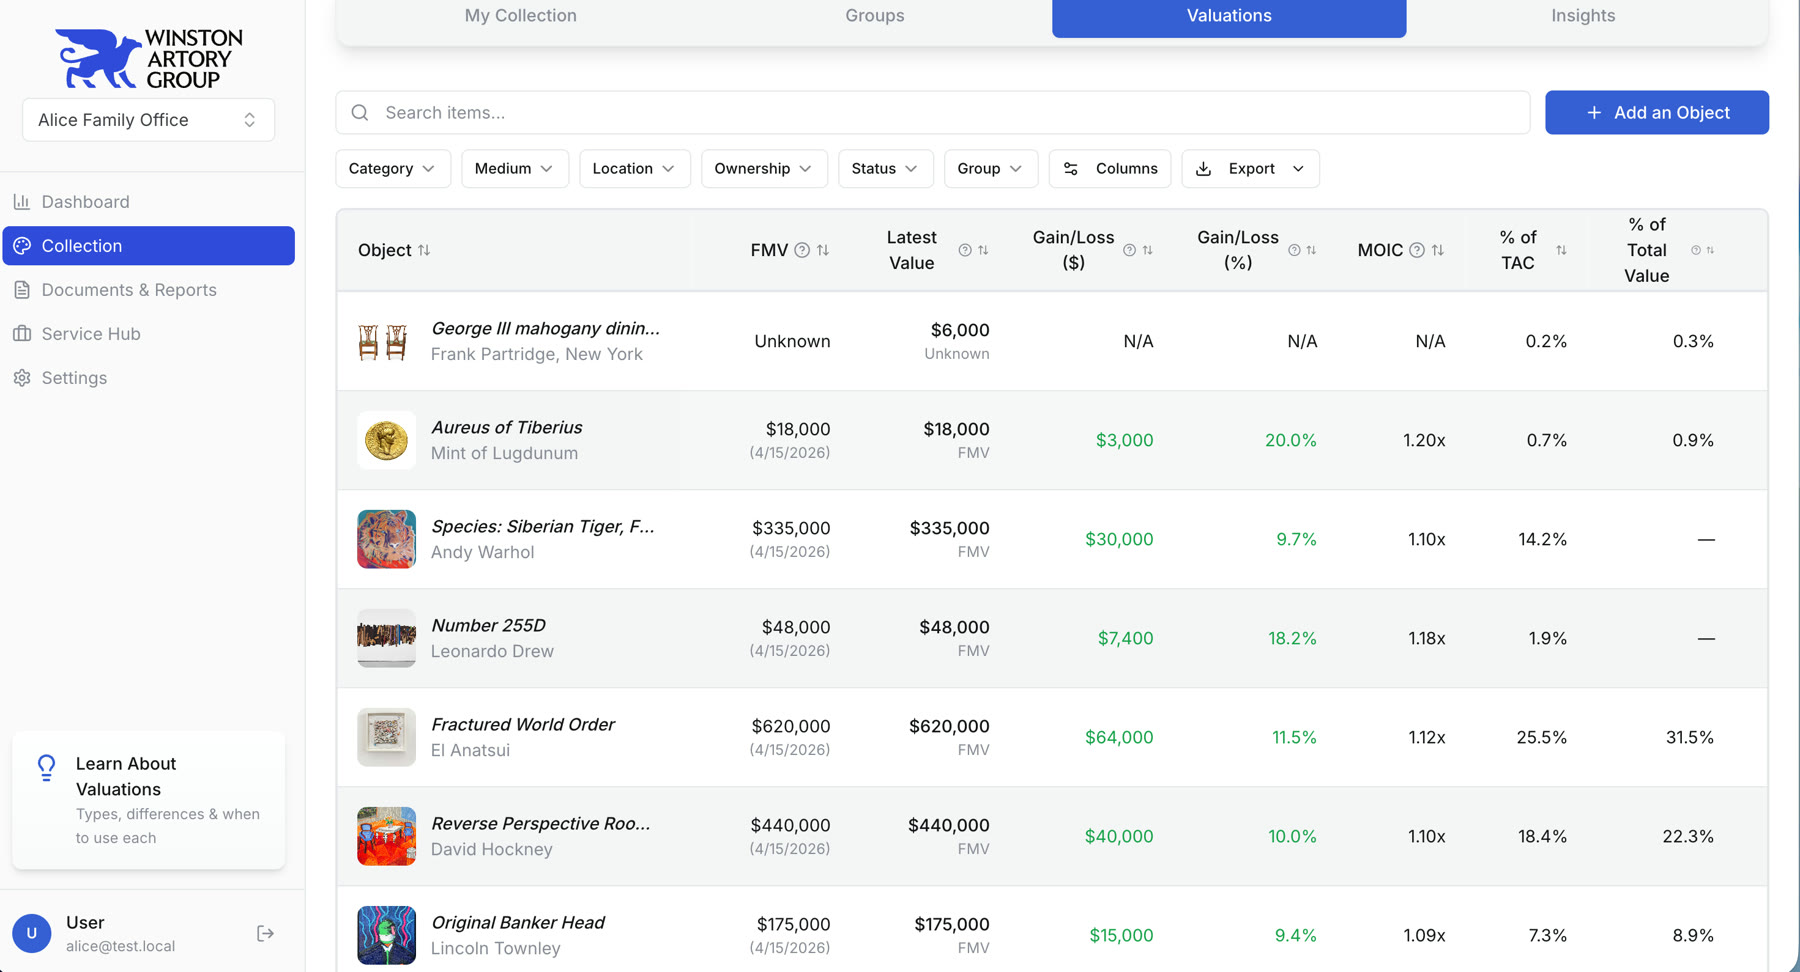This screenshot has width=1800, height=972.
Task: Open the Original Banker Head thumbnail
Action: (x=386, y=935)
